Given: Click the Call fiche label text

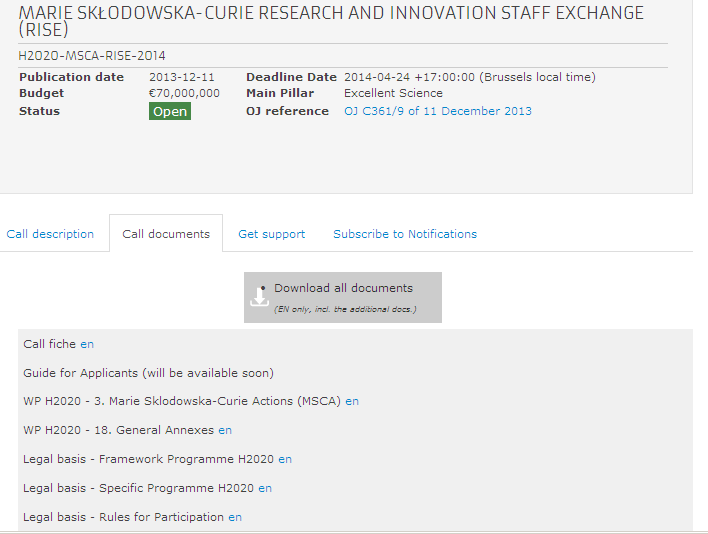Looking at the screenshot, I should 50,344.
